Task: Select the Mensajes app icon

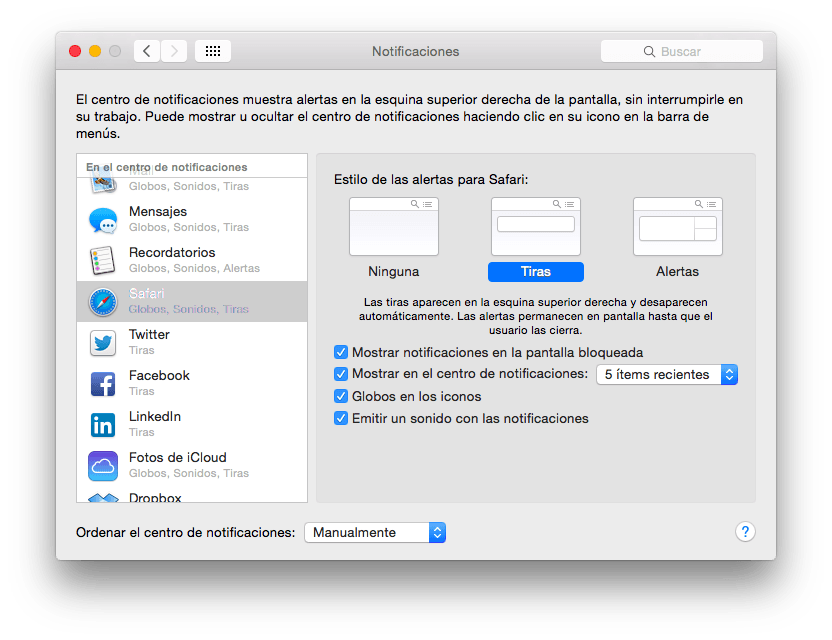Action: point(103,220)
